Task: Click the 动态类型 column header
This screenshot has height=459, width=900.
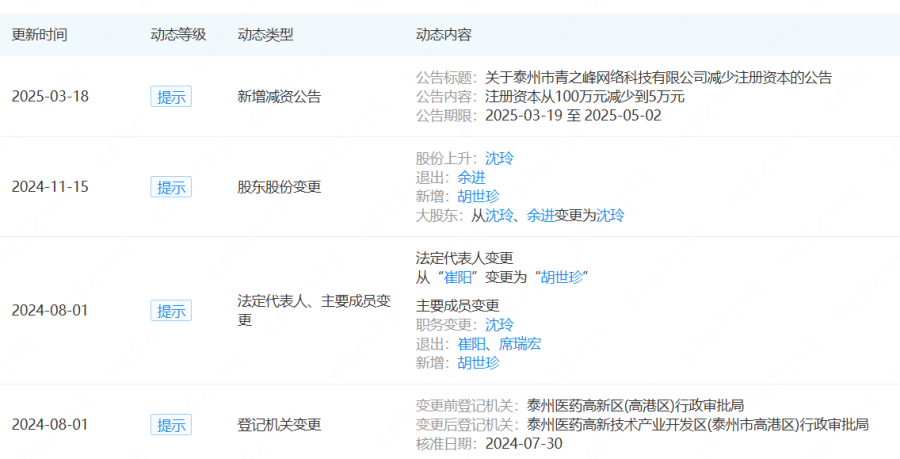Action: pyautogui.click(x=265, y=34)
